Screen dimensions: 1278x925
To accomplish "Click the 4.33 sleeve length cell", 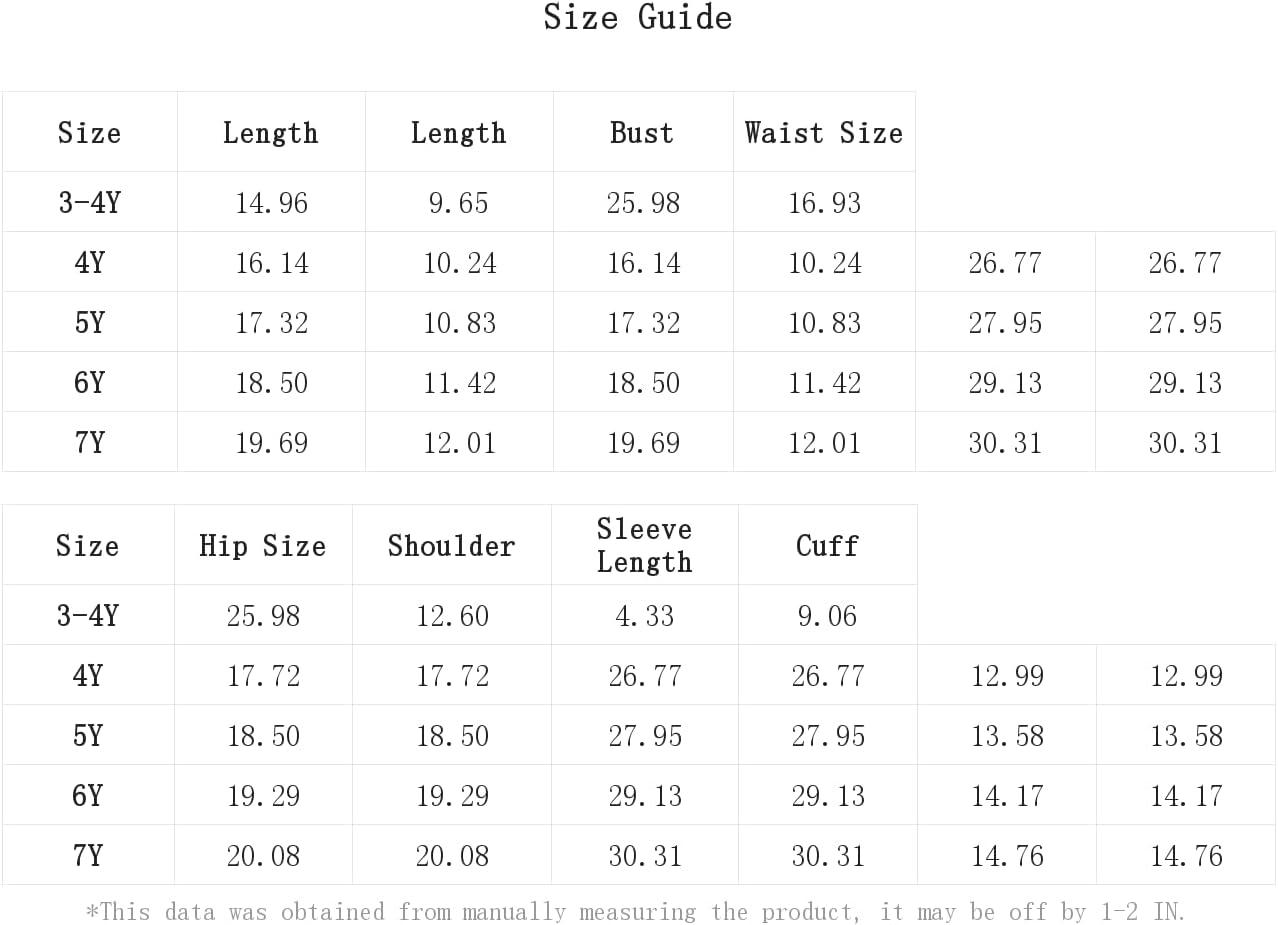I will point(645,616).
